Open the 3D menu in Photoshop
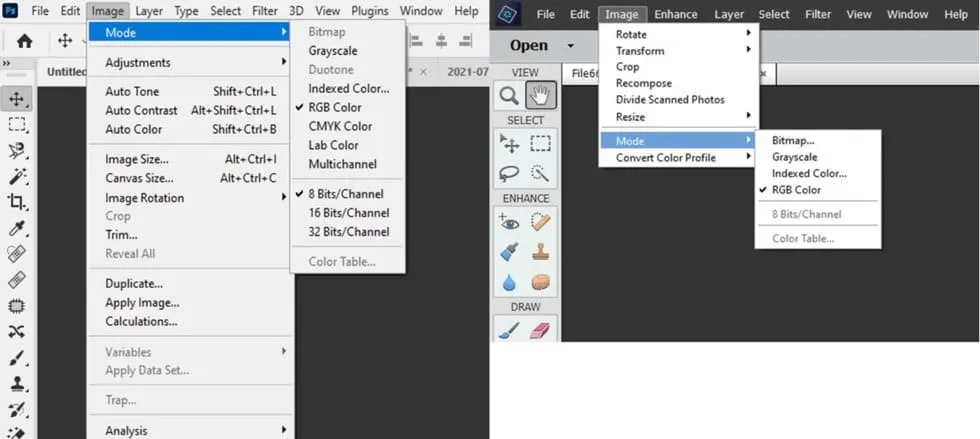Screen dimensions: 980x439 pos(296,11)
